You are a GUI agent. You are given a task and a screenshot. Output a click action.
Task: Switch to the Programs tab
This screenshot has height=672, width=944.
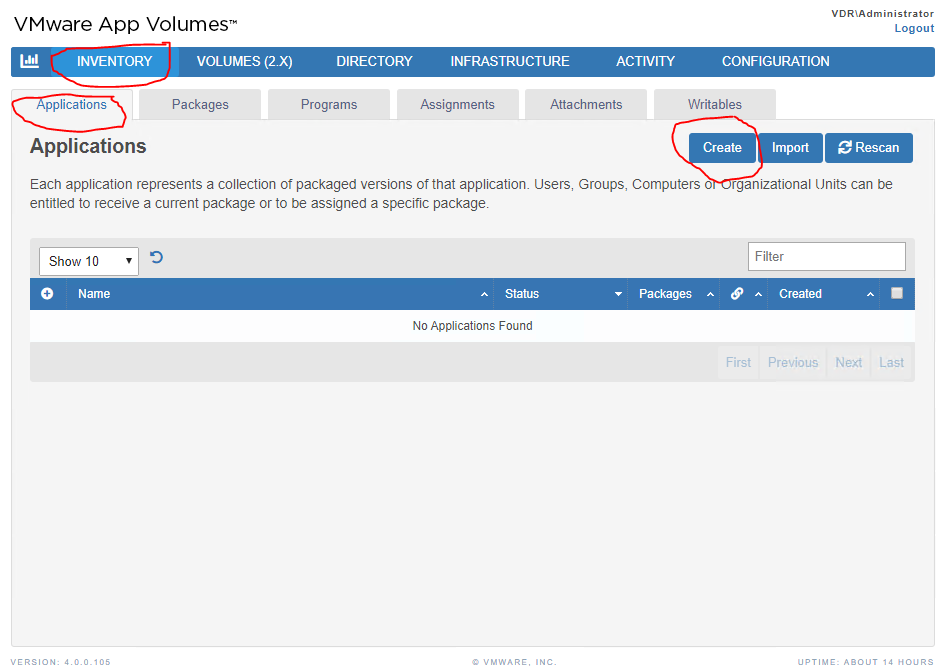pyautogui.click(x=329, y=105)
